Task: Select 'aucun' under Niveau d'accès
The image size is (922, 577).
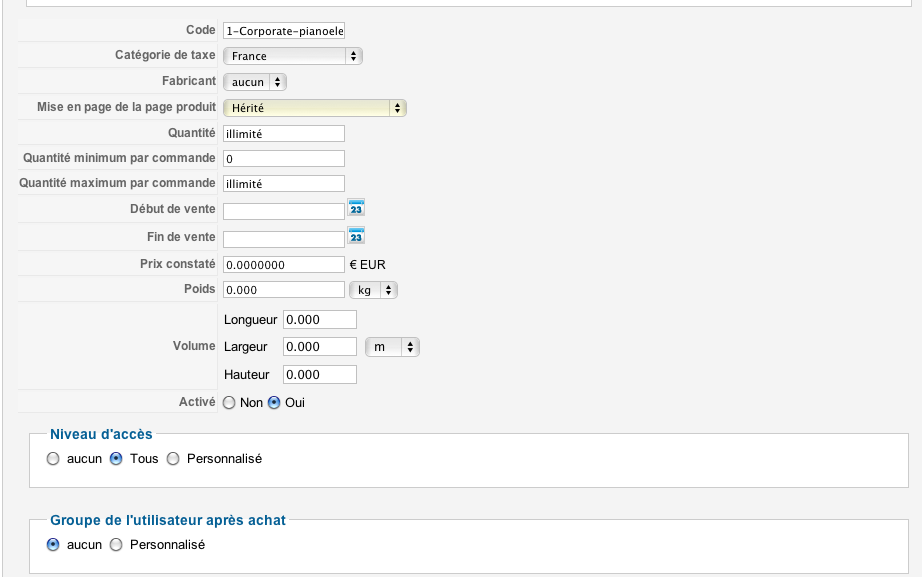Action: pos(53,459)
